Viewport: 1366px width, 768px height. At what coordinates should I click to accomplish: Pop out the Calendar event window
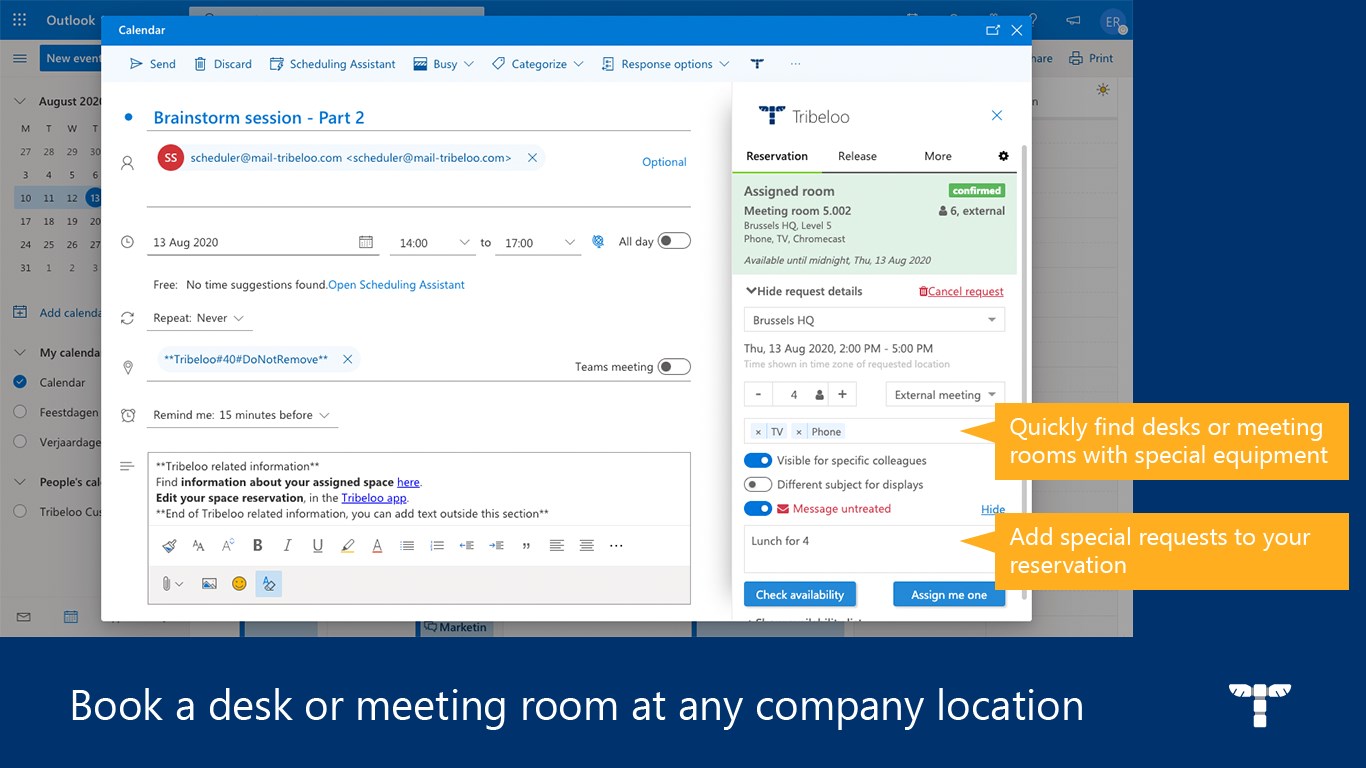click(992, 30)
